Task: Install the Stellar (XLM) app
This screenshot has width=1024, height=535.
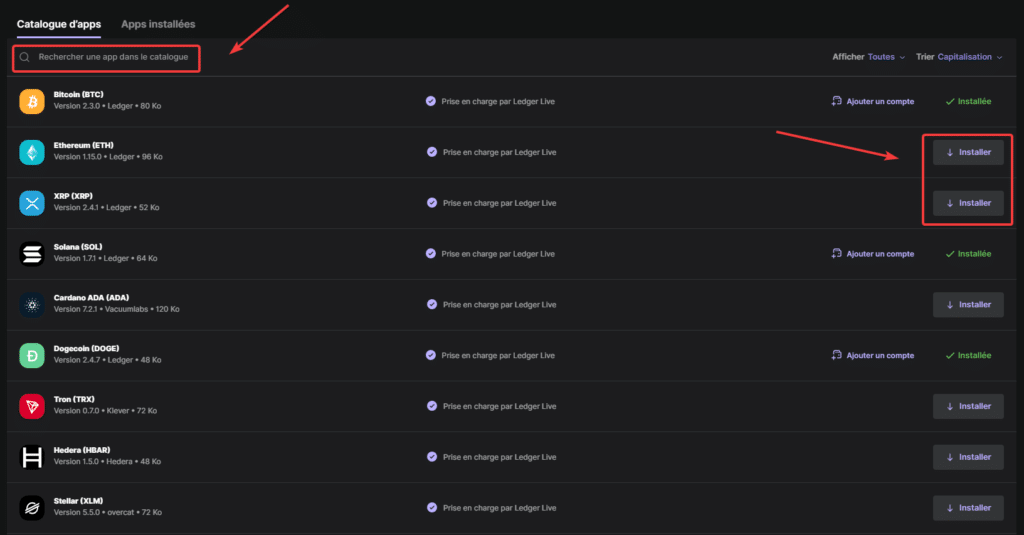Action: tap(968, 508)
